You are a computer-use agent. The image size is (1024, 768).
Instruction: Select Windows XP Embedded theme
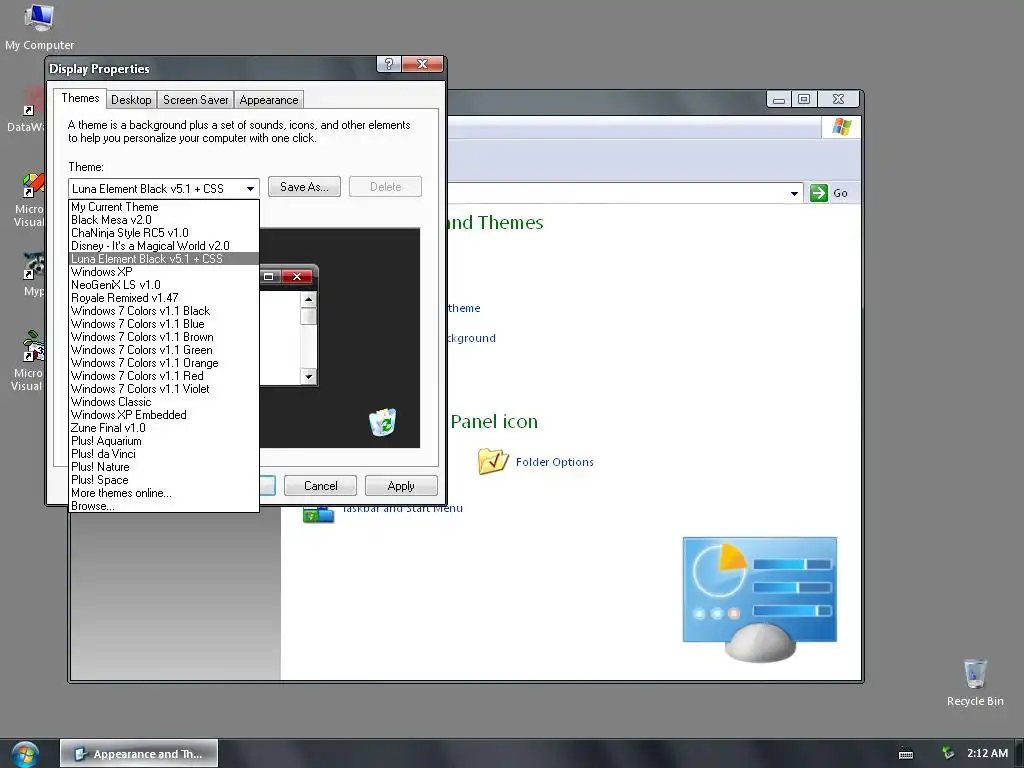pos(164,415)
